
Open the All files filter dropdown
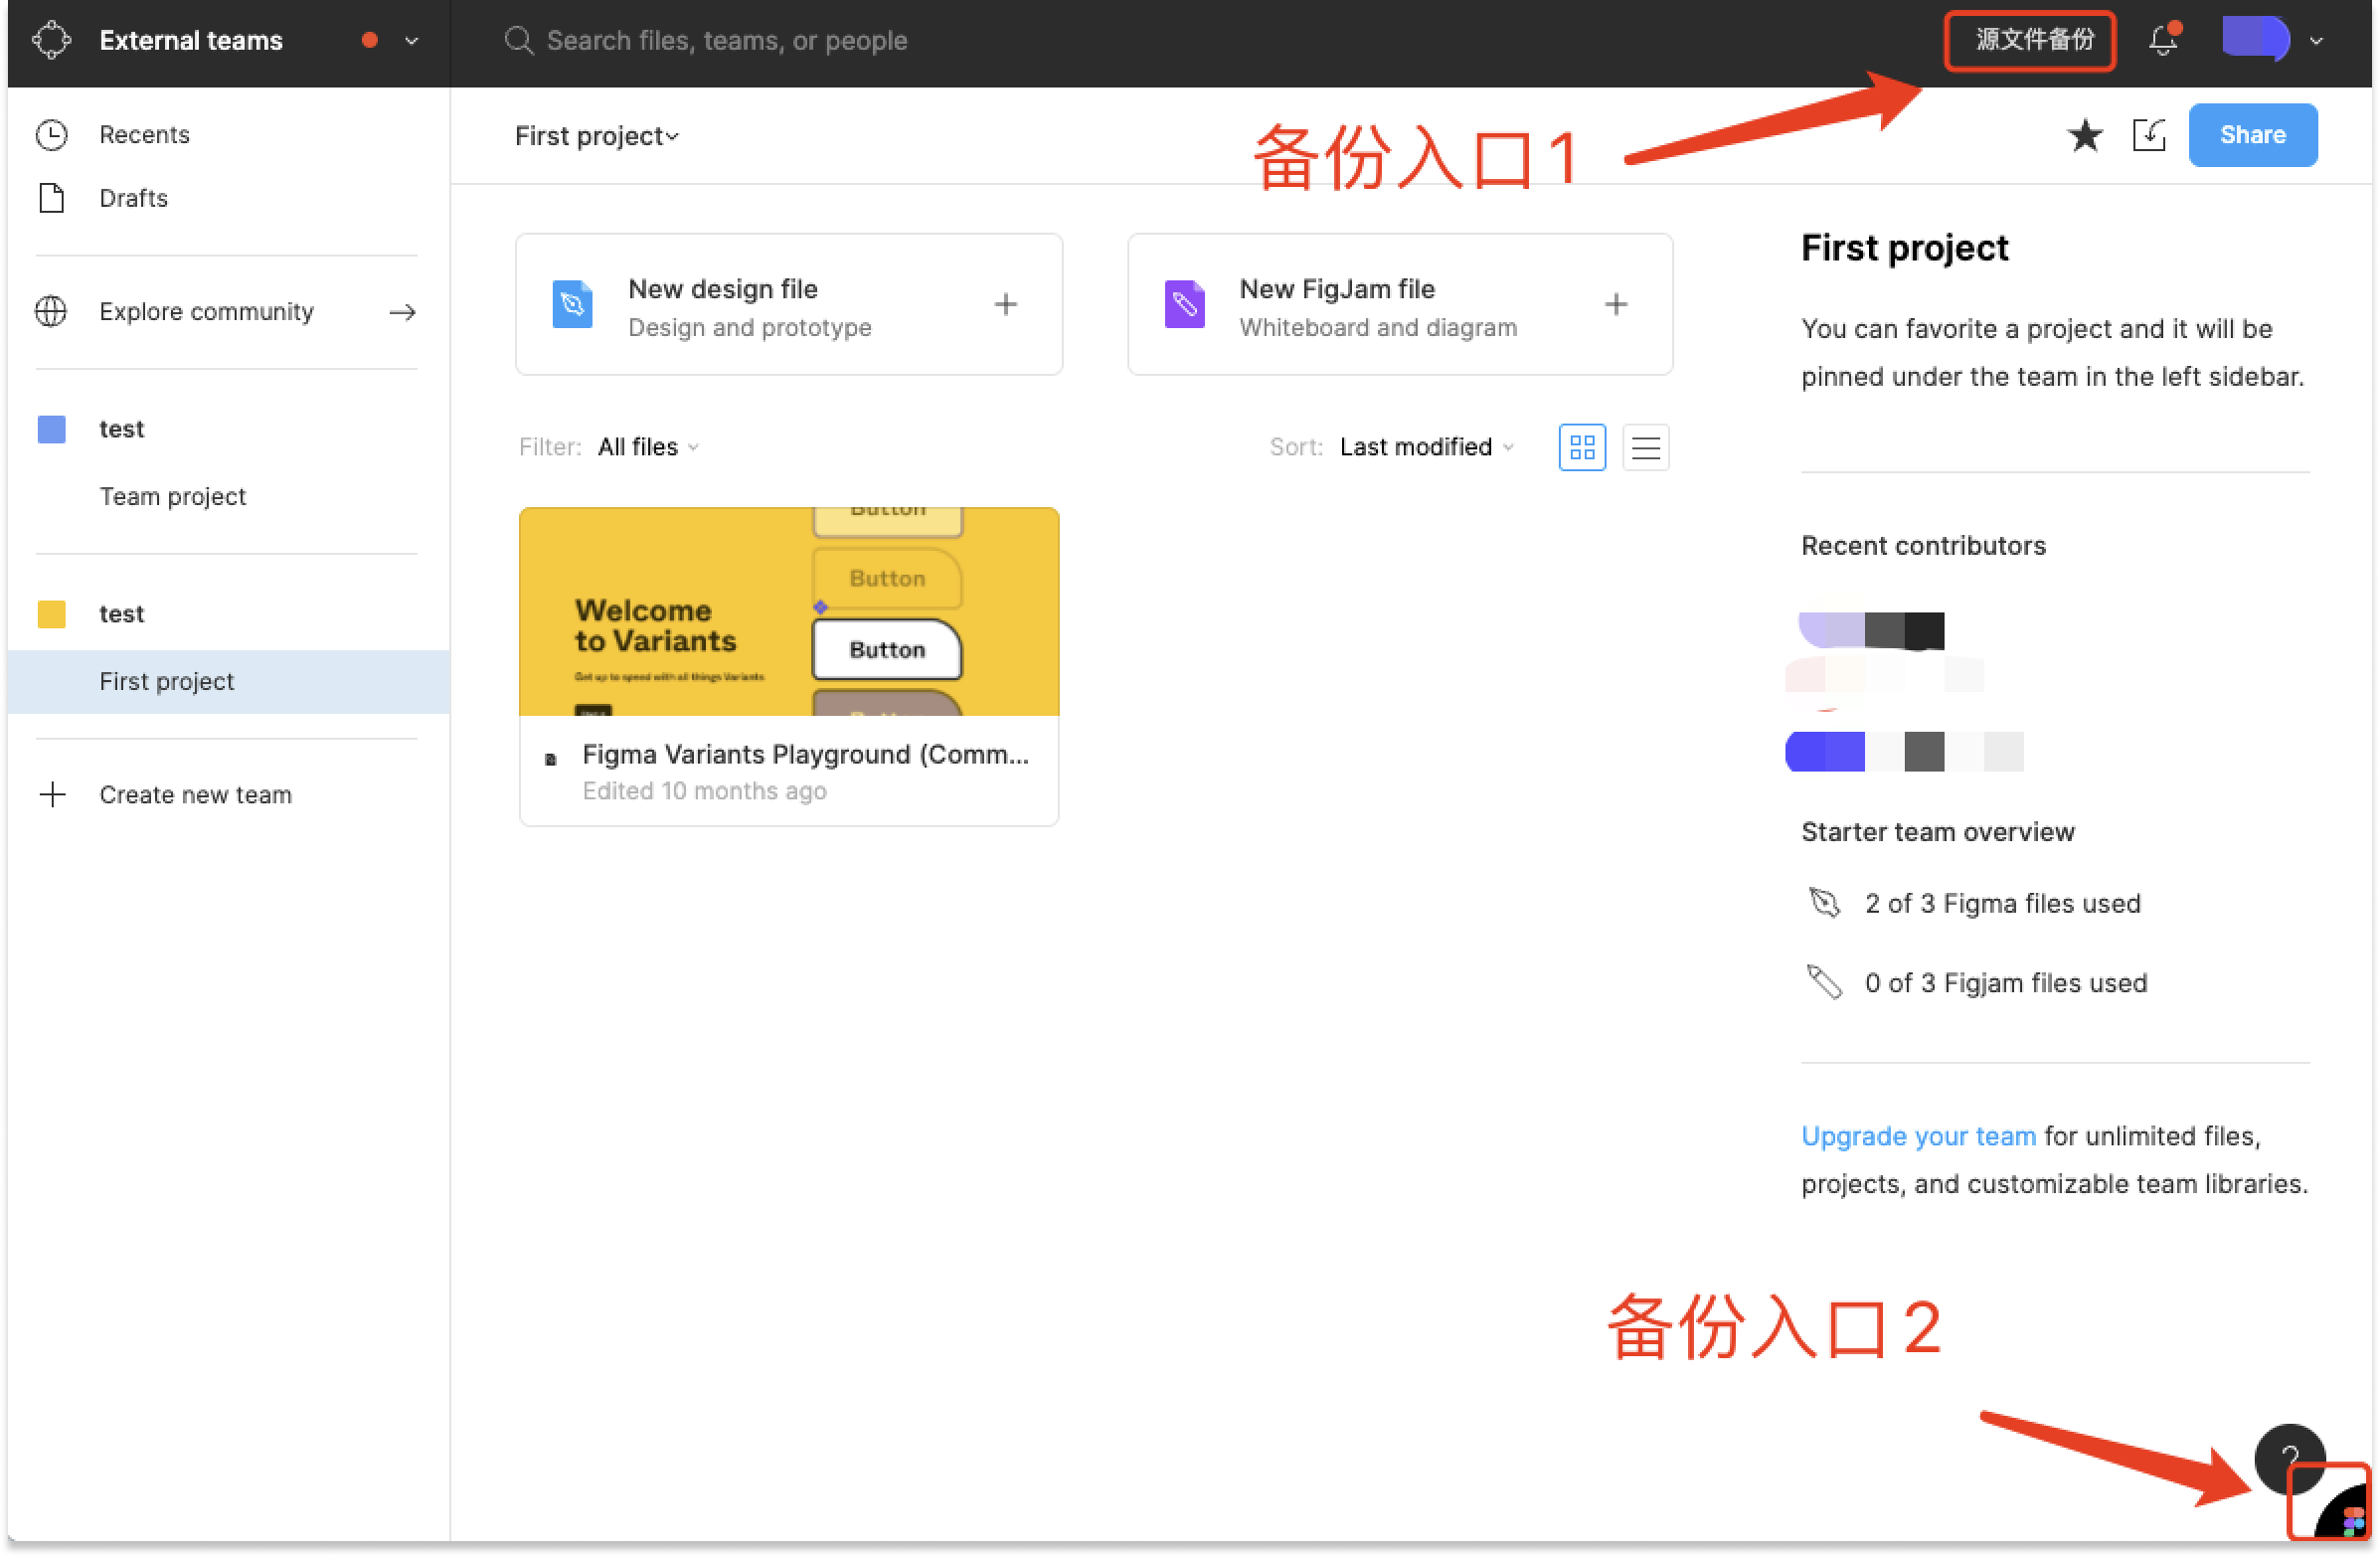tap(649, 447)
